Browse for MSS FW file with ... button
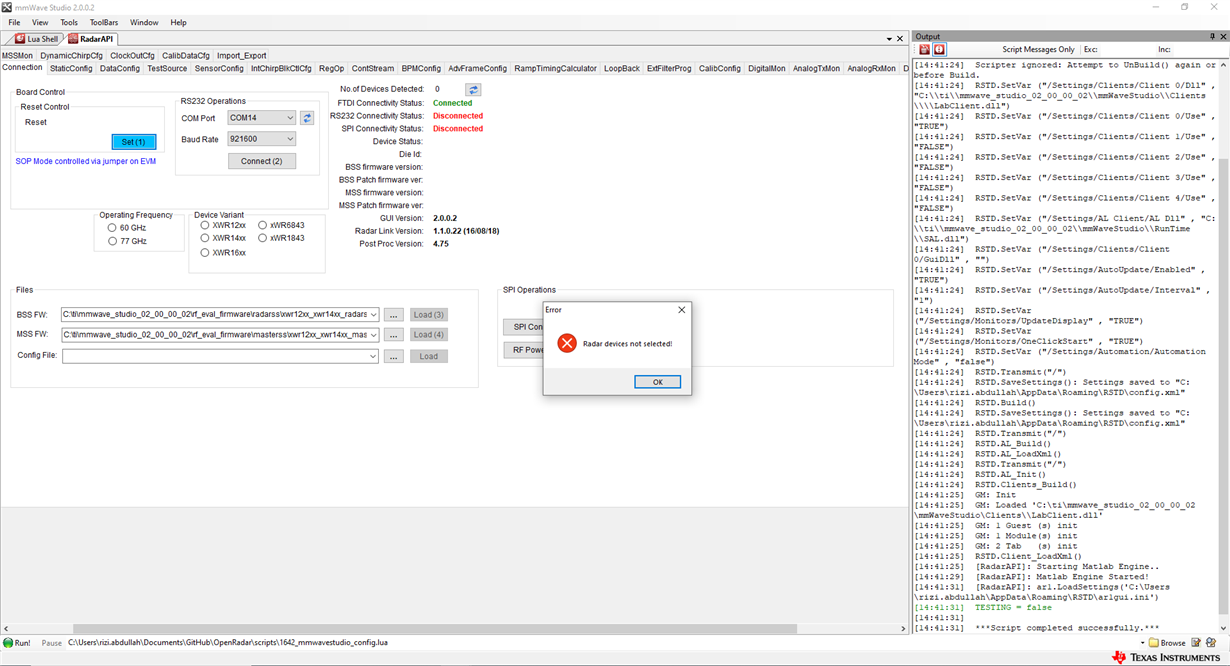 click(x=394, y=334)
